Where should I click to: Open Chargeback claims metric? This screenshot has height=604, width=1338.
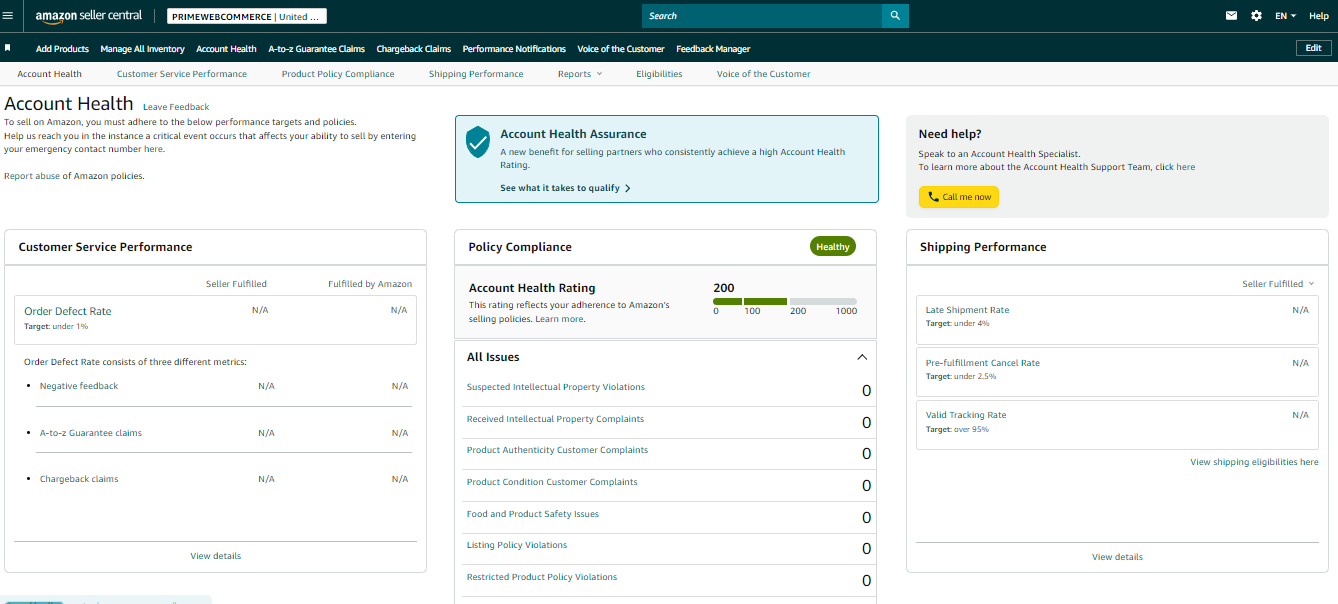pos(79,479)
